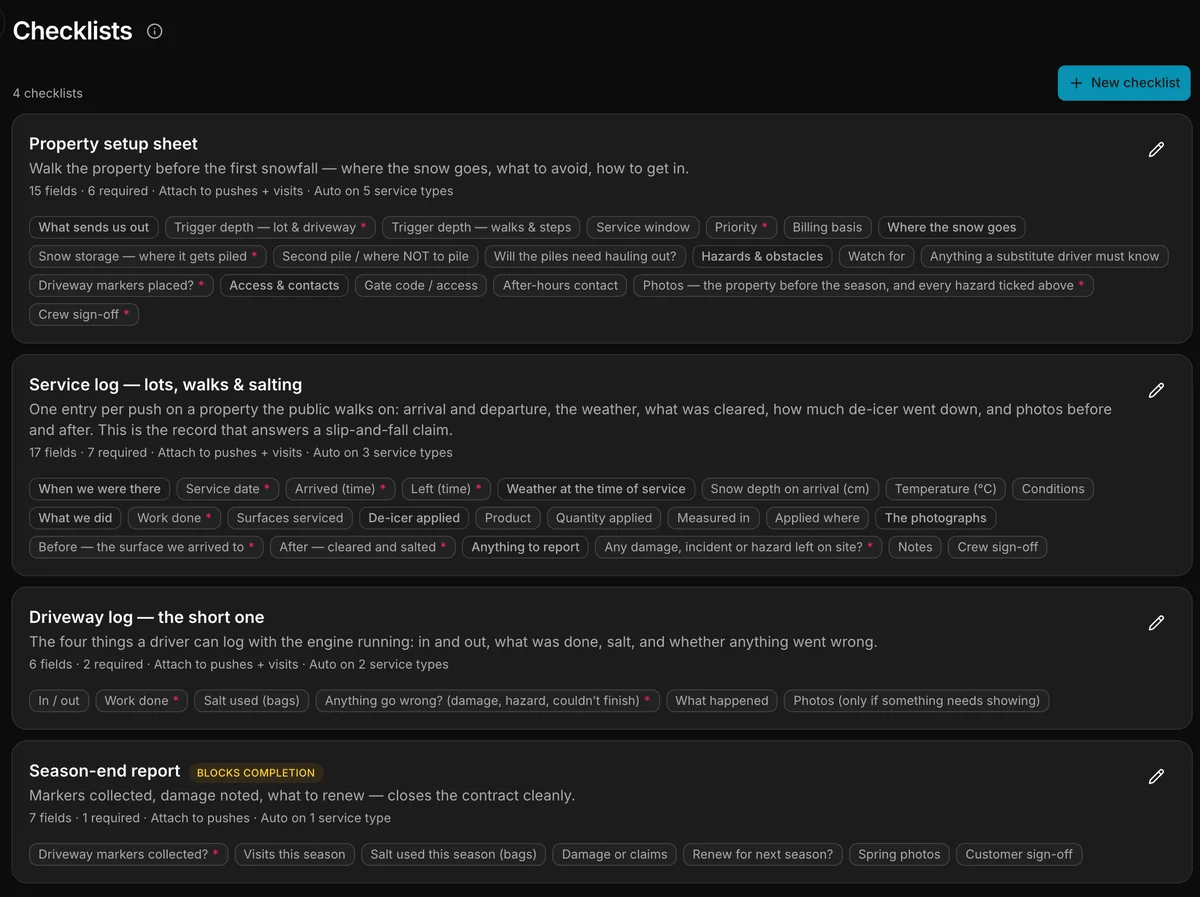Open the Season-end report title
Image resolution: width=1200 pixels, height=897 pixels.
(x=104, y=771)
